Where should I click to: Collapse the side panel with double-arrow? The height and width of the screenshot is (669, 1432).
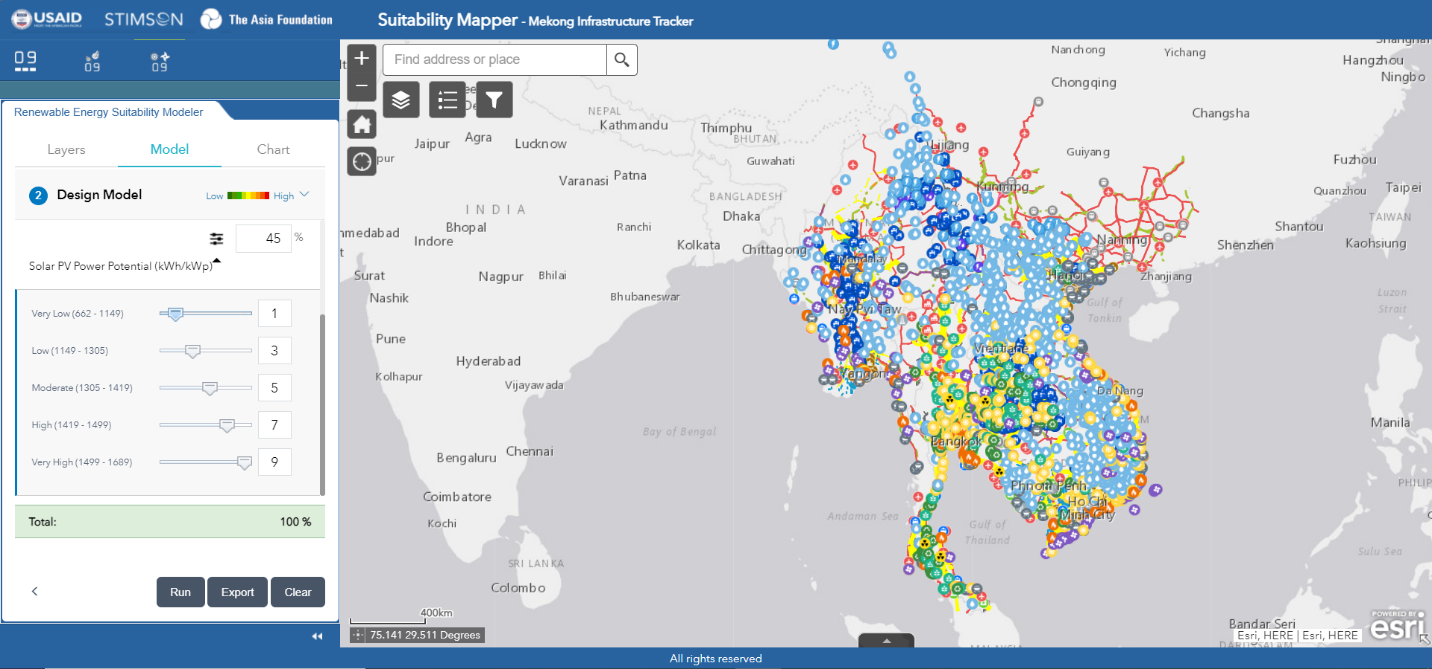pyautogui.click(x=317, y=636)
